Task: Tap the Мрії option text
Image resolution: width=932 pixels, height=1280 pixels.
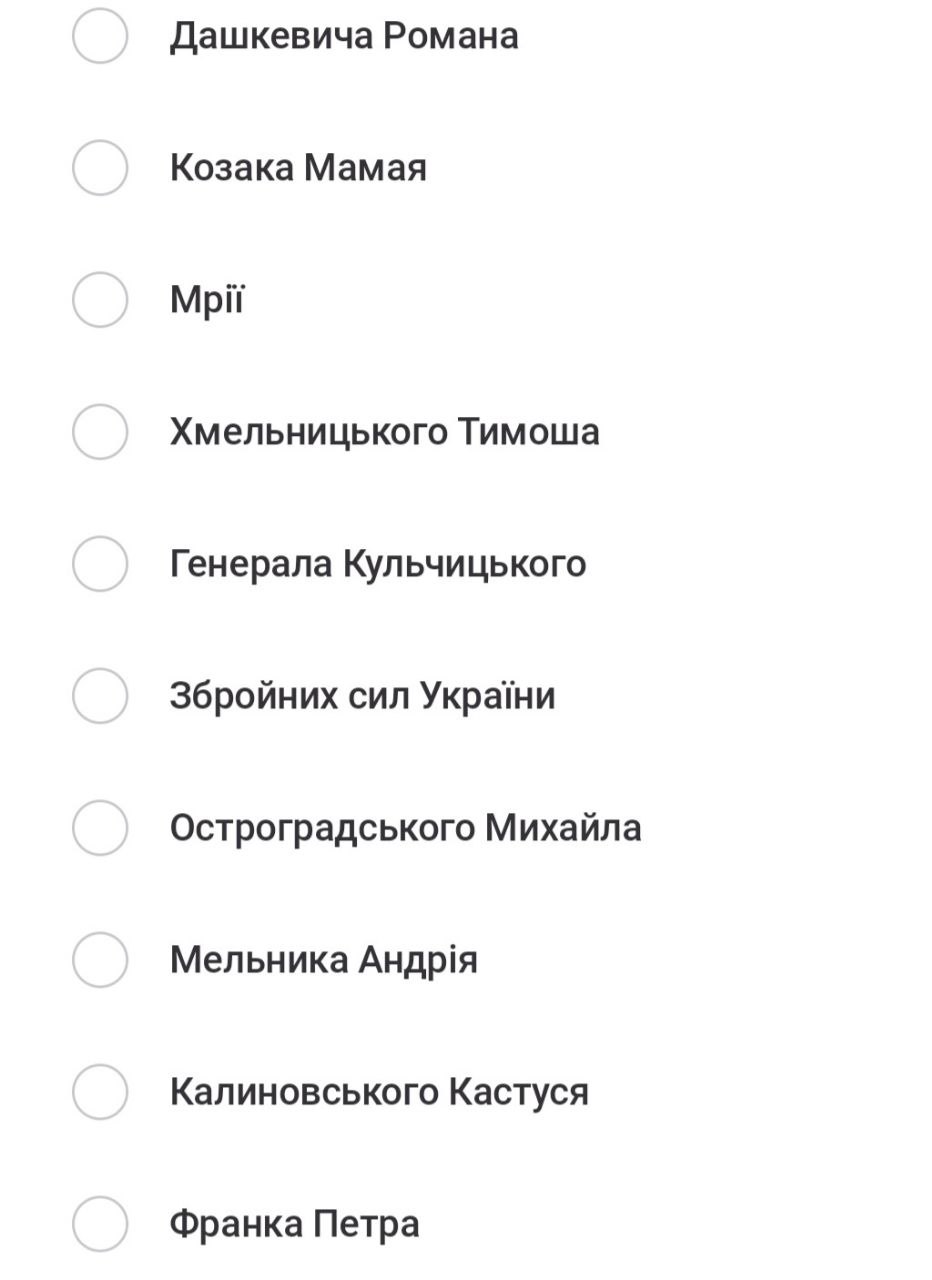Action: click(x=207, y=300)
